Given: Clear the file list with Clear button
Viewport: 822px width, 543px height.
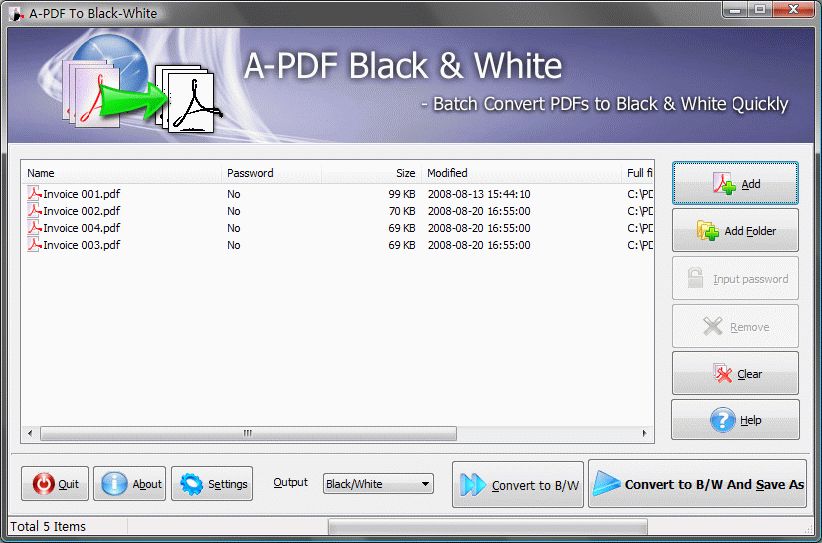Looking at the screenshot, I should tap(735, 373).
